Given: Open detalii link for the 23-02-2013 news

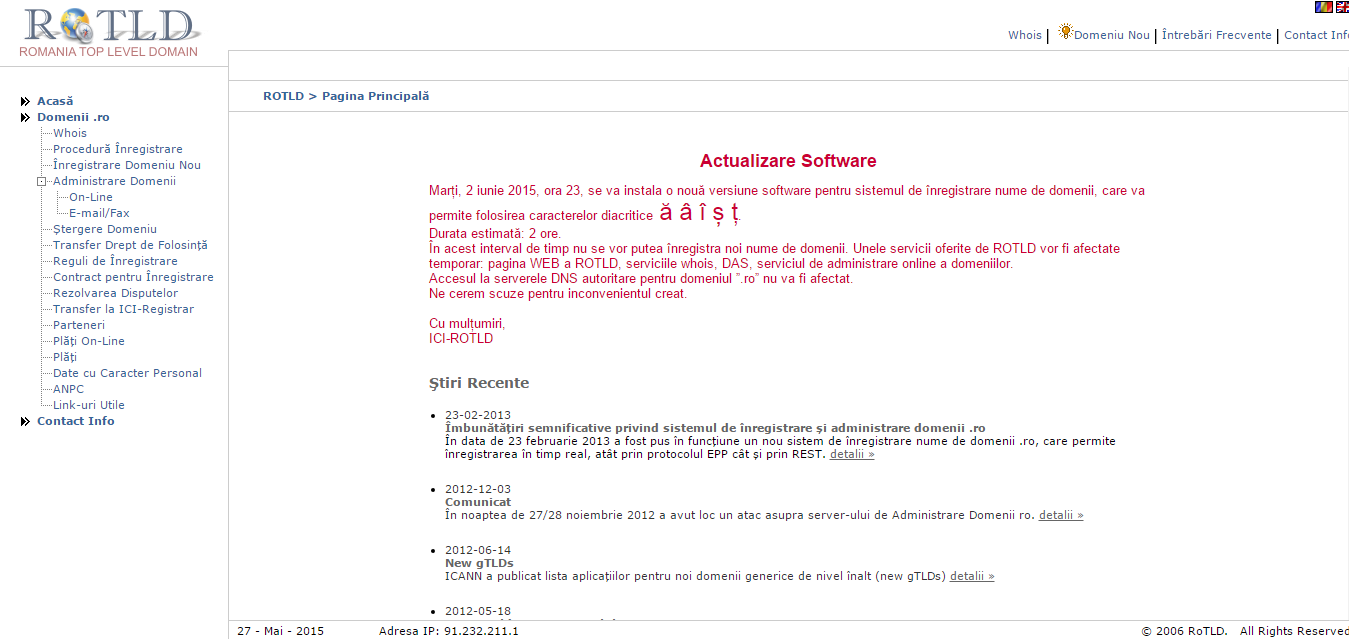Looking at the screenshot, I should pos(852,454).
